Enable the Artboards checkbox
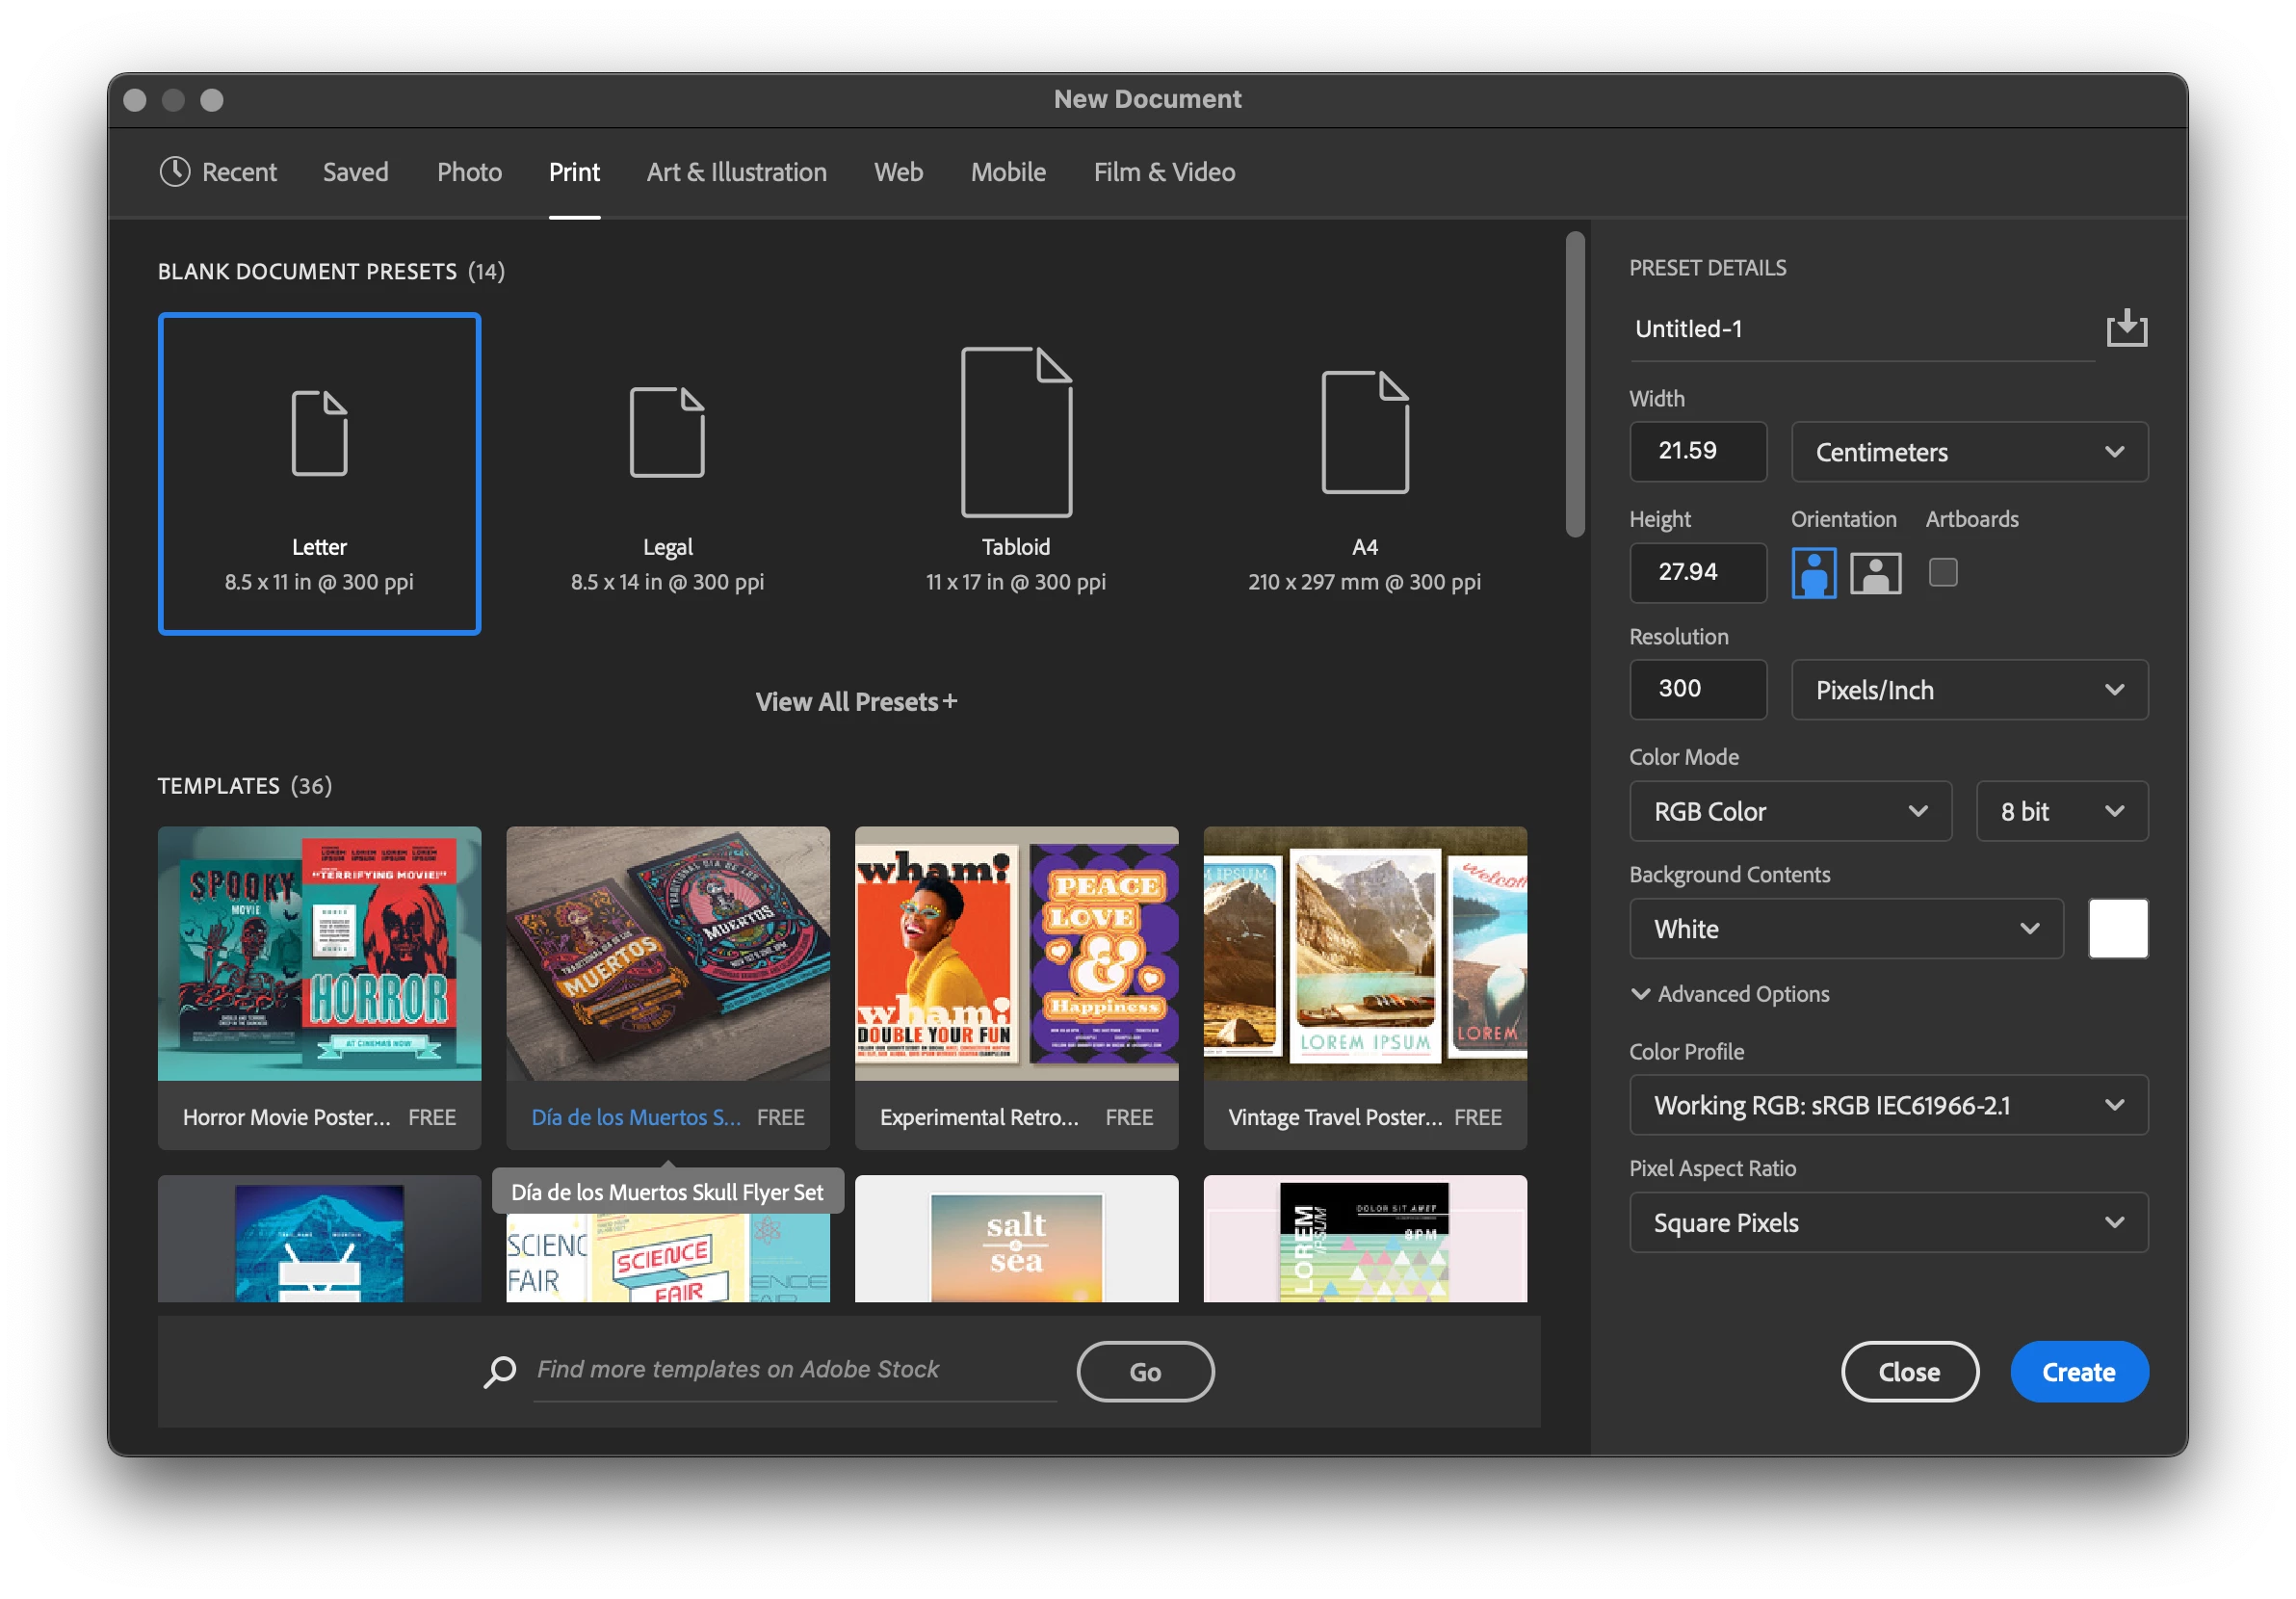This screenshot has height=1599, width=2296. pos(1942,572)
